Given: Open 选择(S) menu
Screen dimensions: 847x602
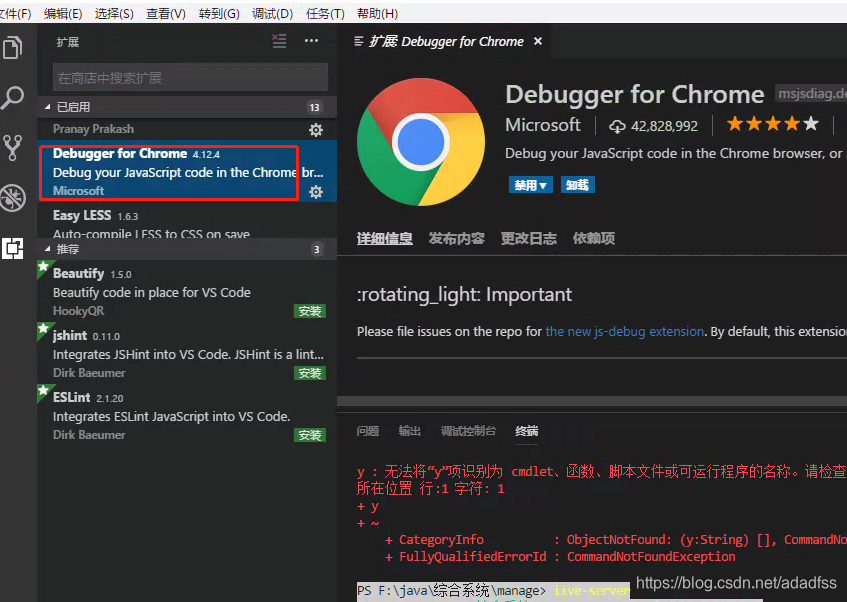Looking at the screenshot, I should (114, 14).
